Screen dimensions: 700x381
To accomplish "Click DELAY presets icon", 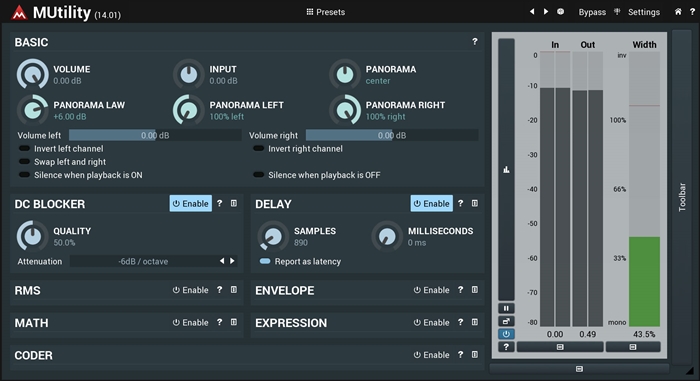I will coord(475,203).
